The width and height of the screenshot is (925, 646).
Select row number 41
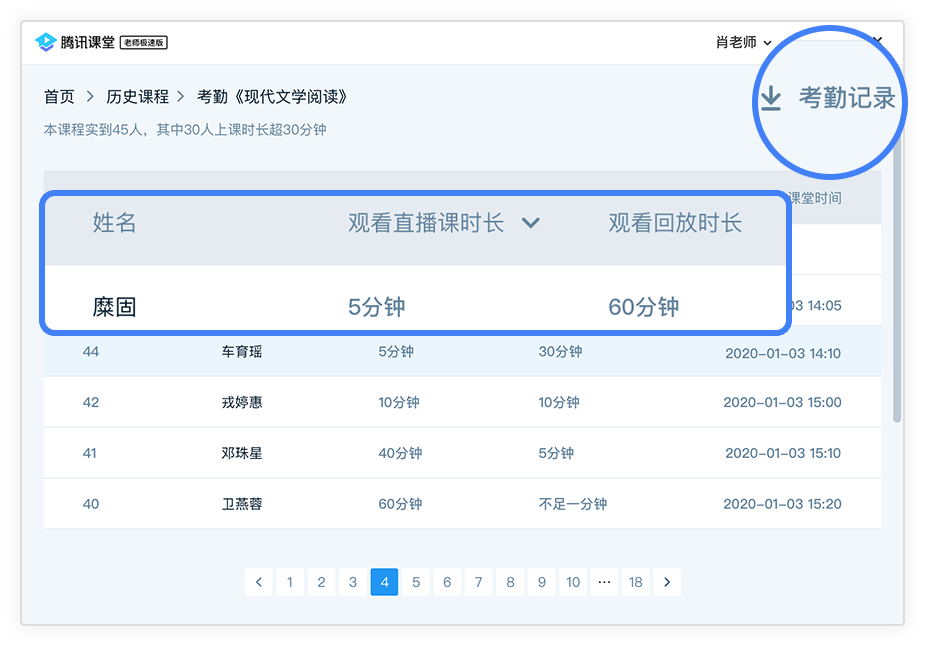(x=90, y=453)
